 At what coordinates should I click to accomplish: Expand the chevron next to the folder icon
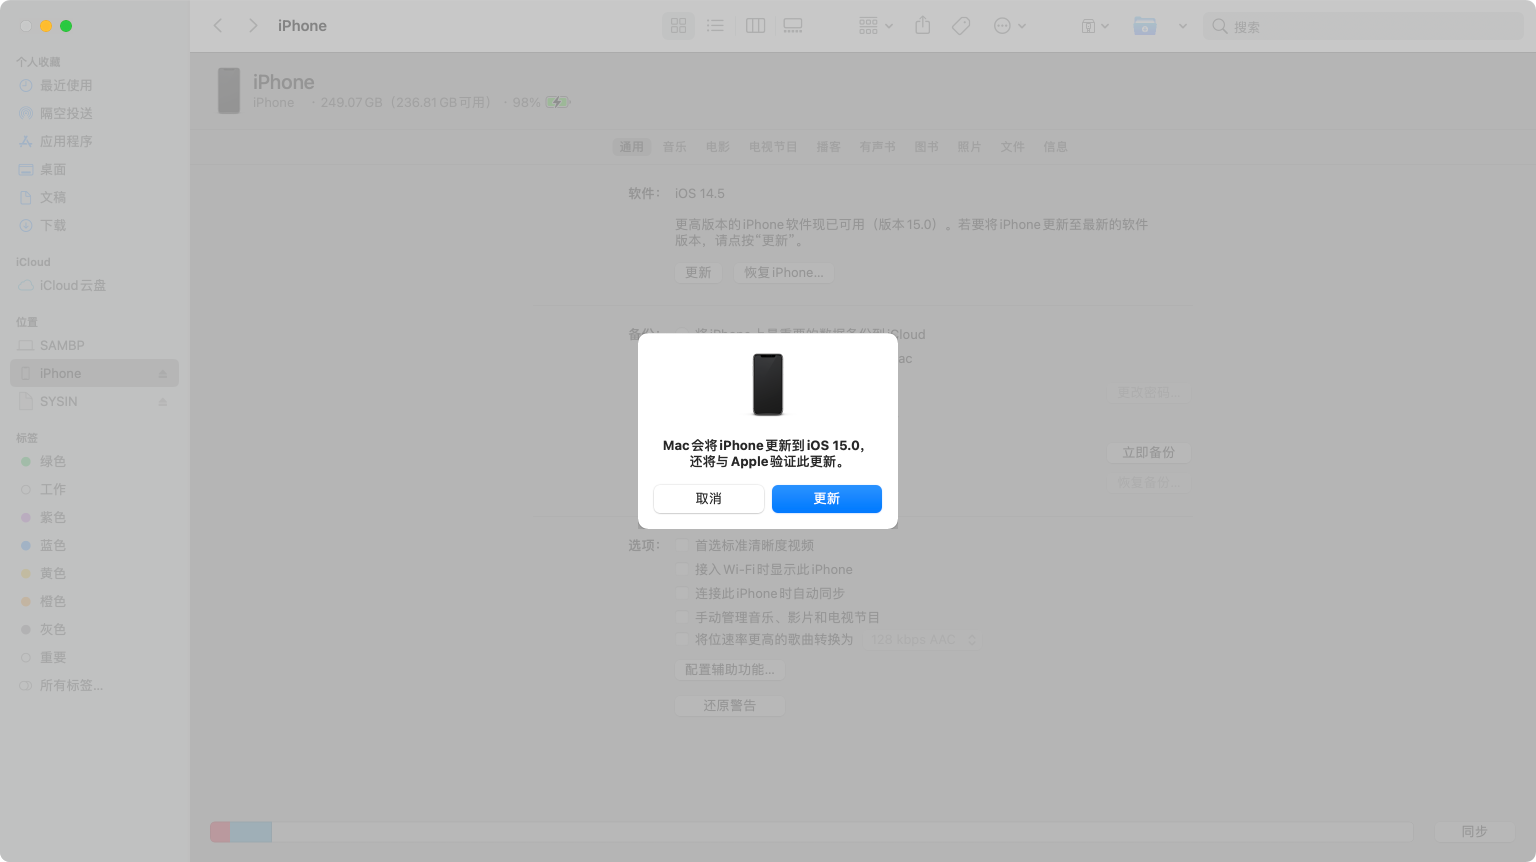tap(1183, 26)
